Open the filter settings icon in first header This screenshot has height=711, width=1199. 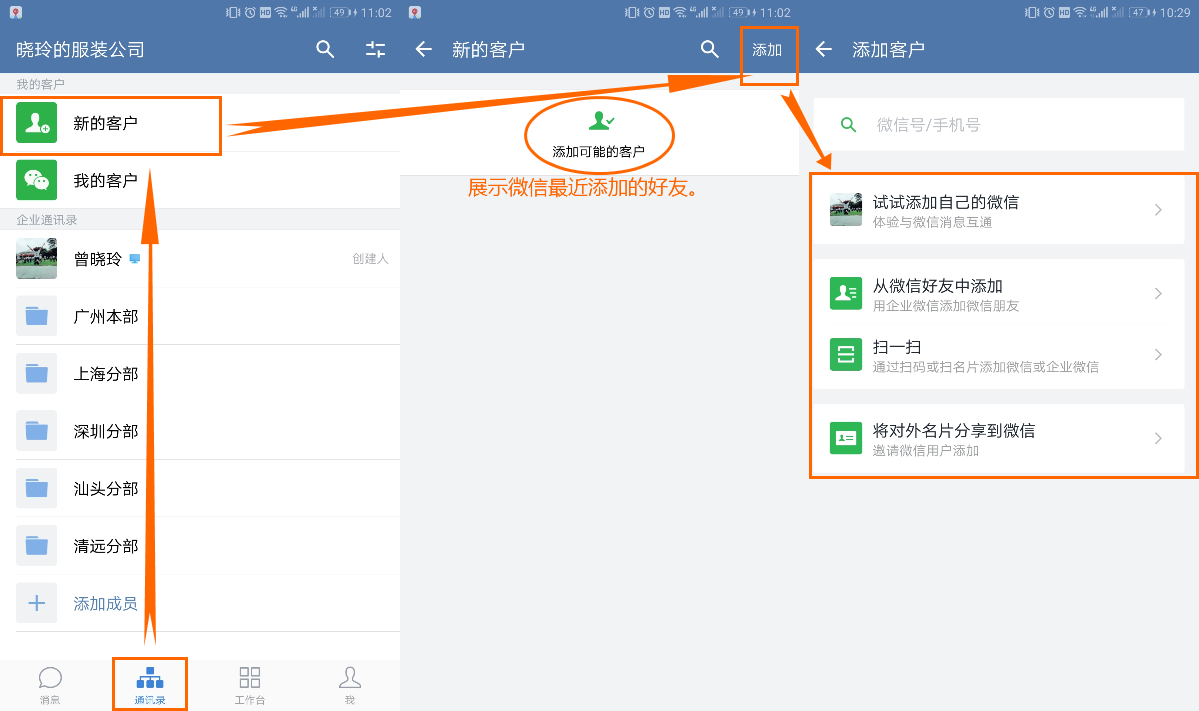pos(375,50)
